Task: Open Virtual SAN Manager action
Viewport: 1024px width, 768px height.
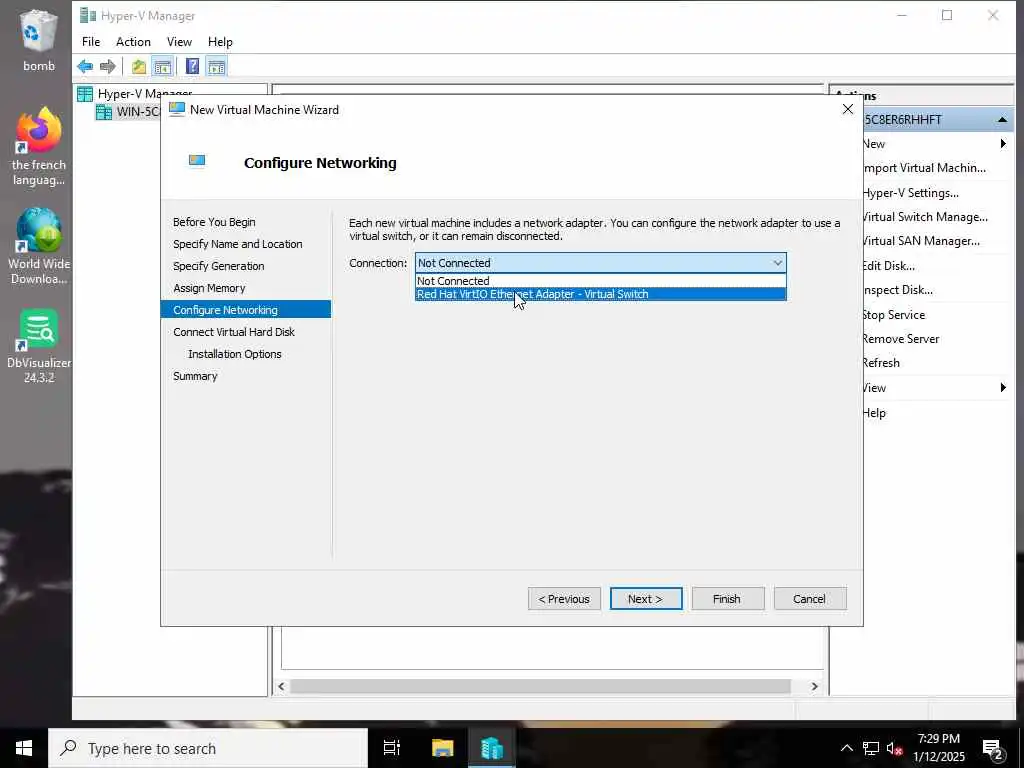Action: tap(921, 241)
